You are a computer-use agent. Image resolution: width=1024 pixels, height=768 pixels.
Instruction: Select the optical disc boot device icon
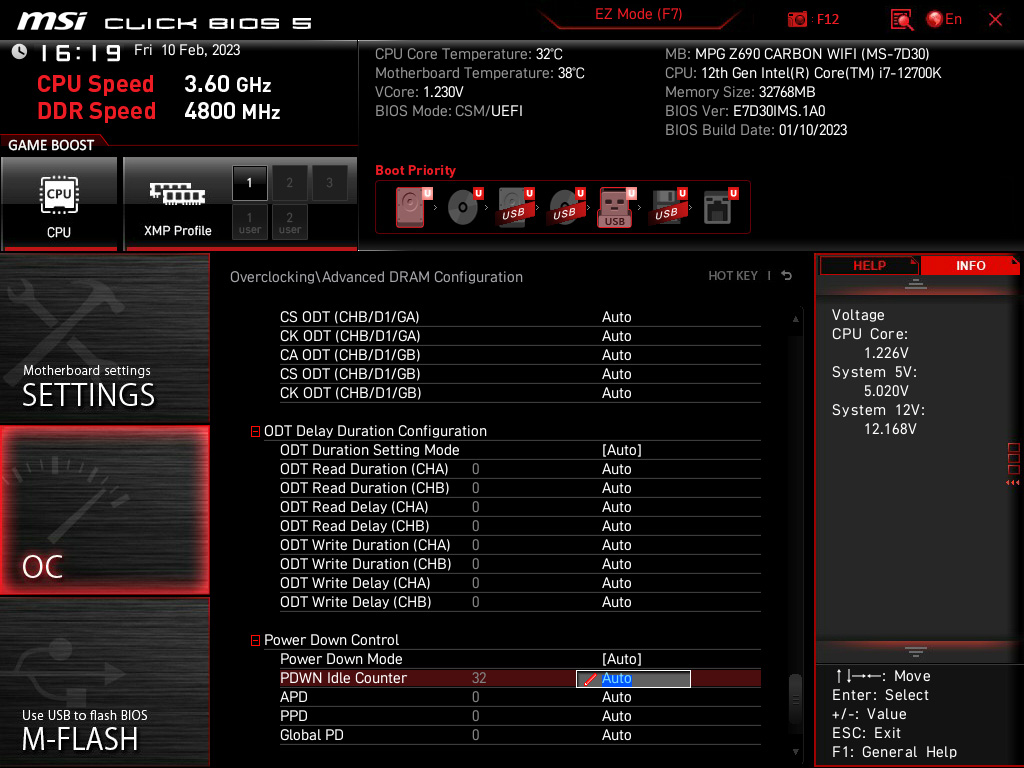click(x=464, y=207)
